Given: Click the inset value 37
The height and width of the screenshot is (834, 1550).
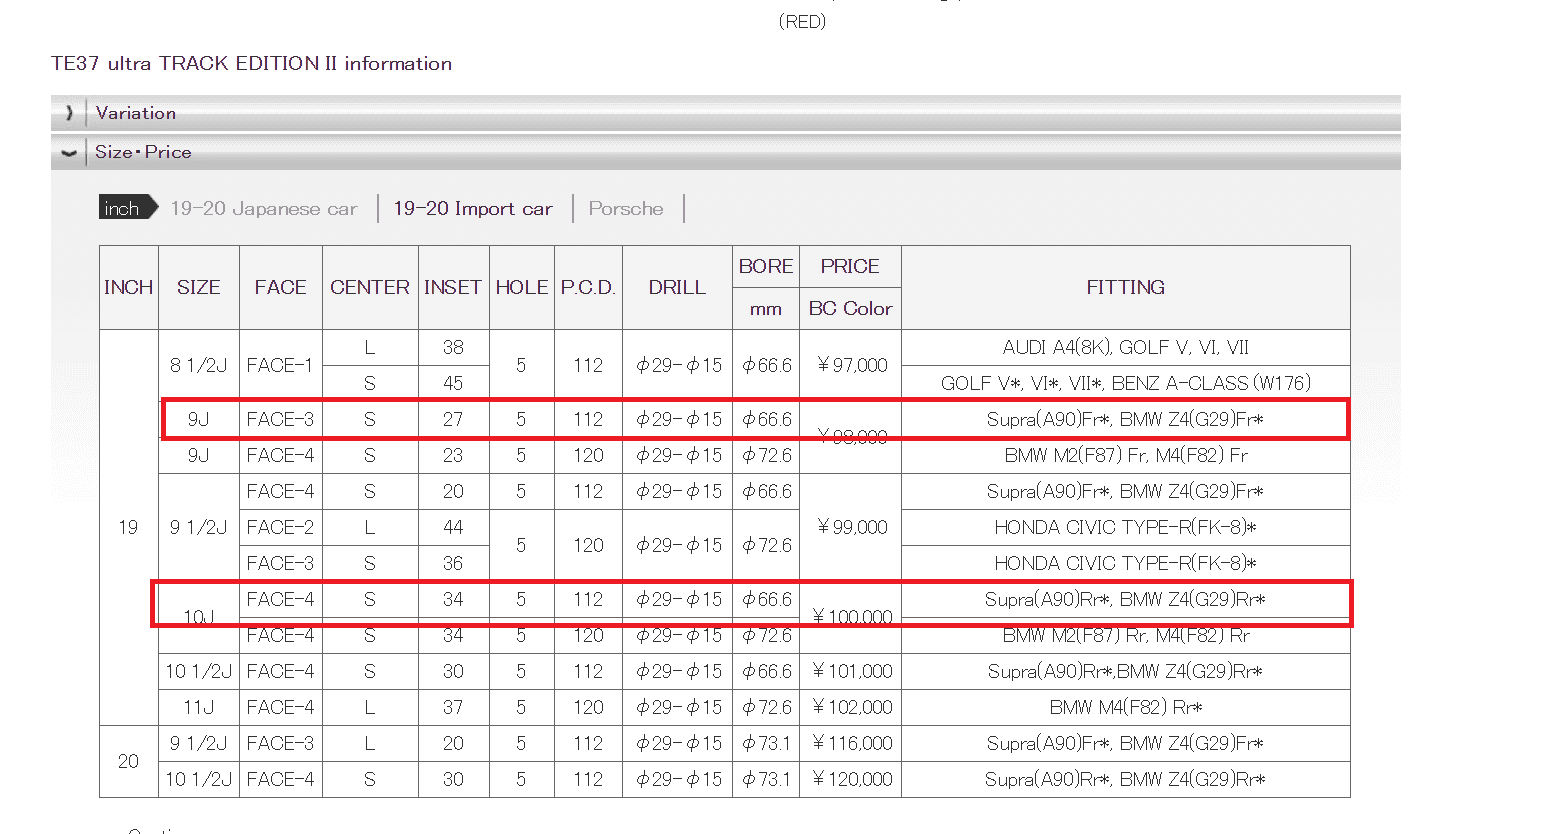Looking at the screenshot, I should pos(453,707).
